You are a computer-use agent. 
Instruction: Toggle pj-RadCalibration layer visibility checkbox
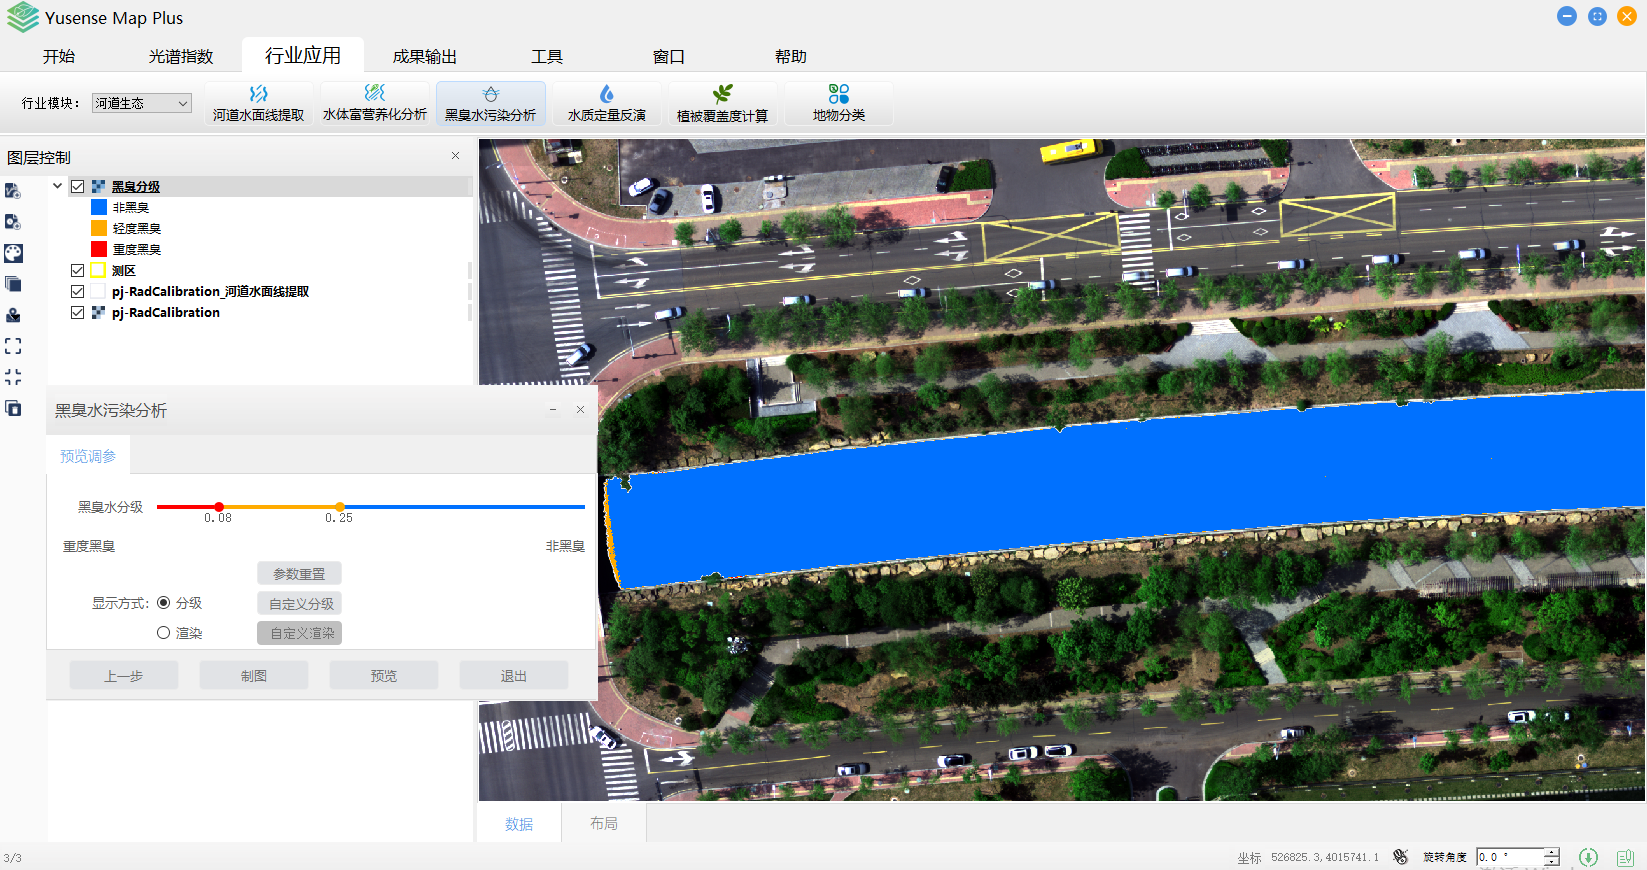[77, 312]
